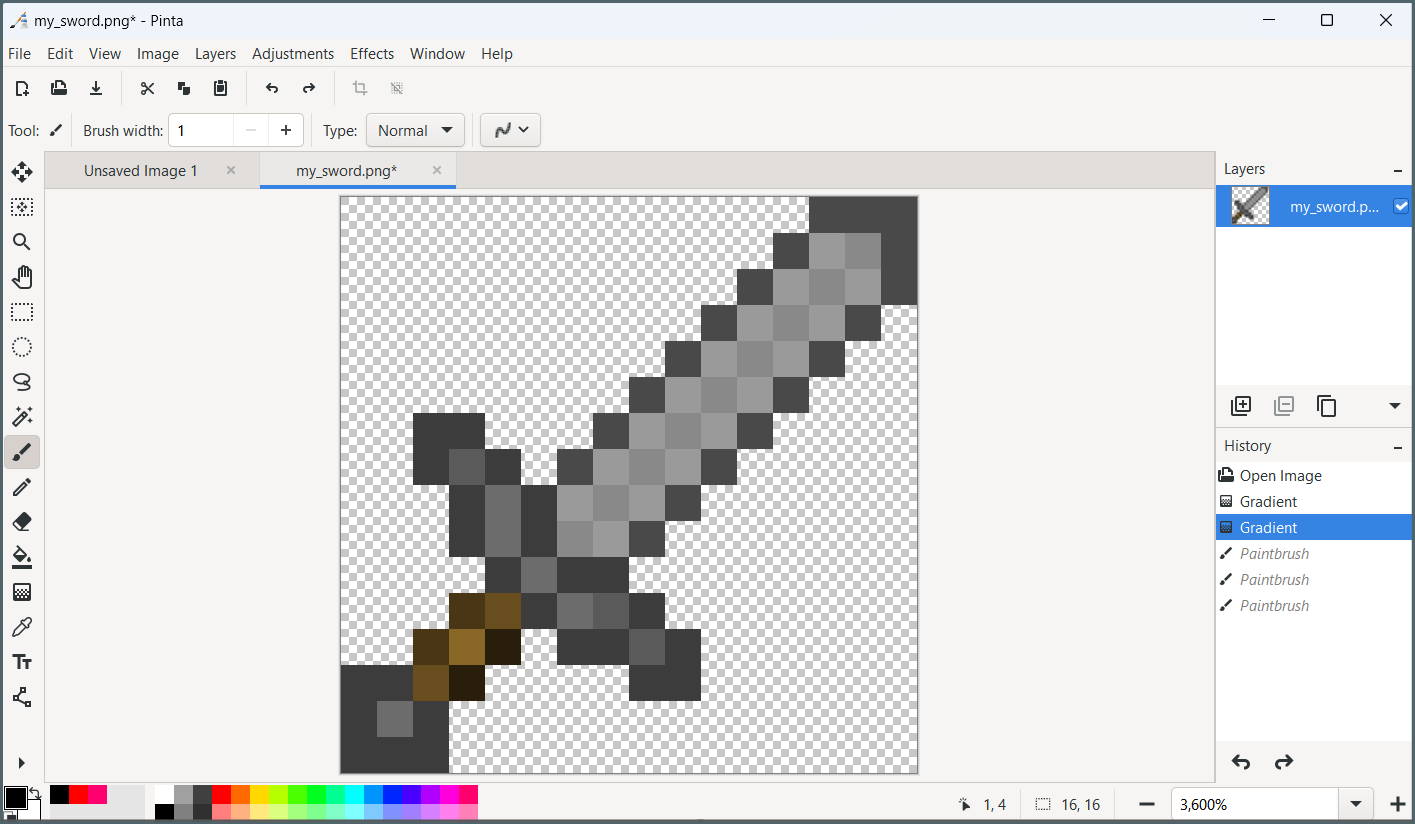Open the Help menu
The image size is (1415, 824).
[497, 54]
